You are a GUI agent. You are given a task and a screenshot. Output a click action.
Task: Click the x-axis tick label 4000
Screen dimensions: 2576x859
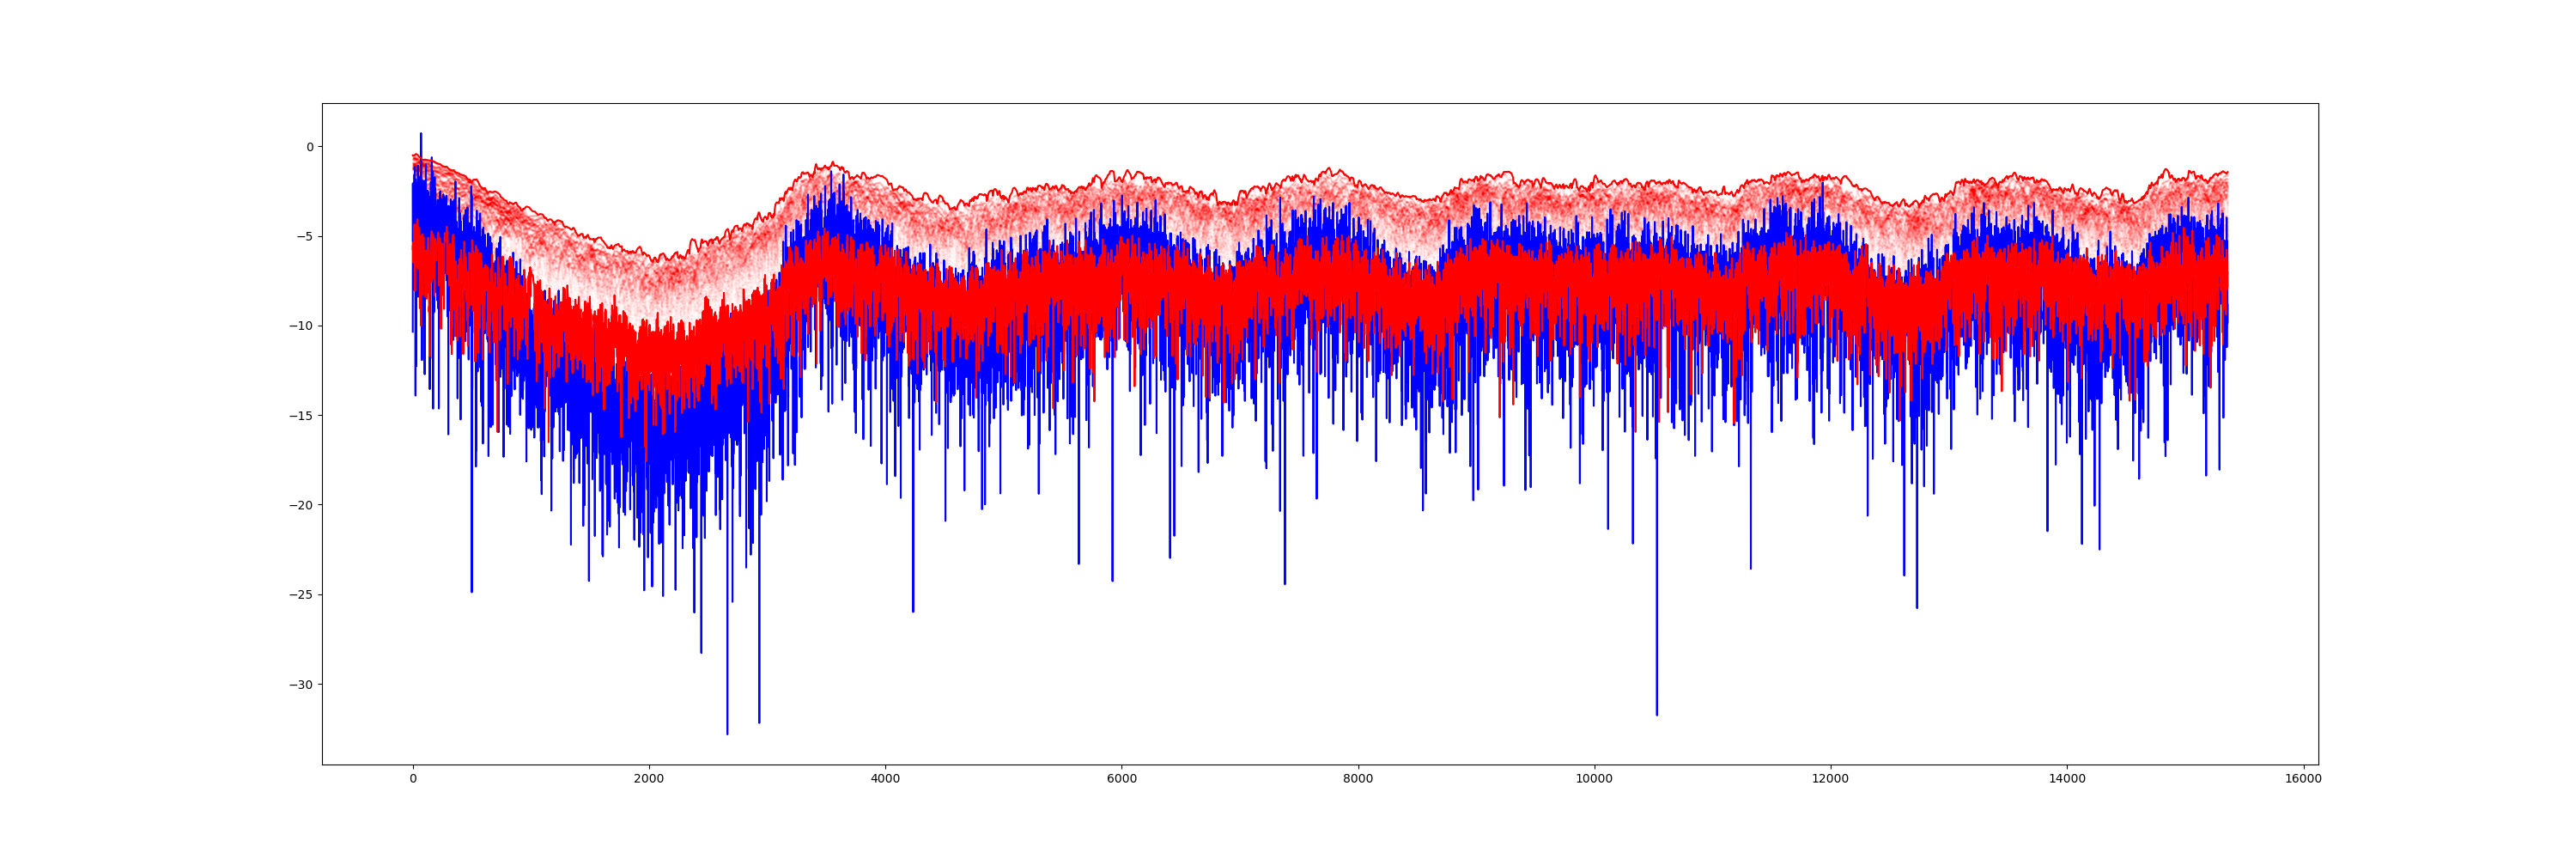click(885, 779)
